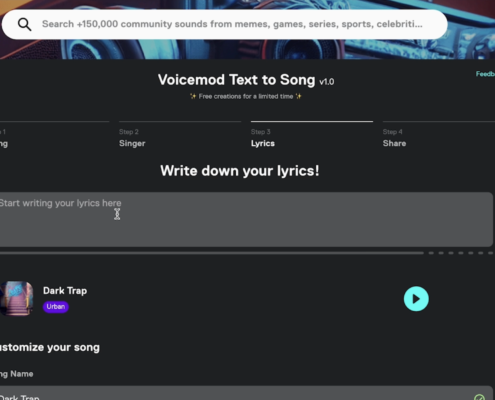Click the lyrics length progress bar
This screenshot has height=400, width=495.
point(212,253)
